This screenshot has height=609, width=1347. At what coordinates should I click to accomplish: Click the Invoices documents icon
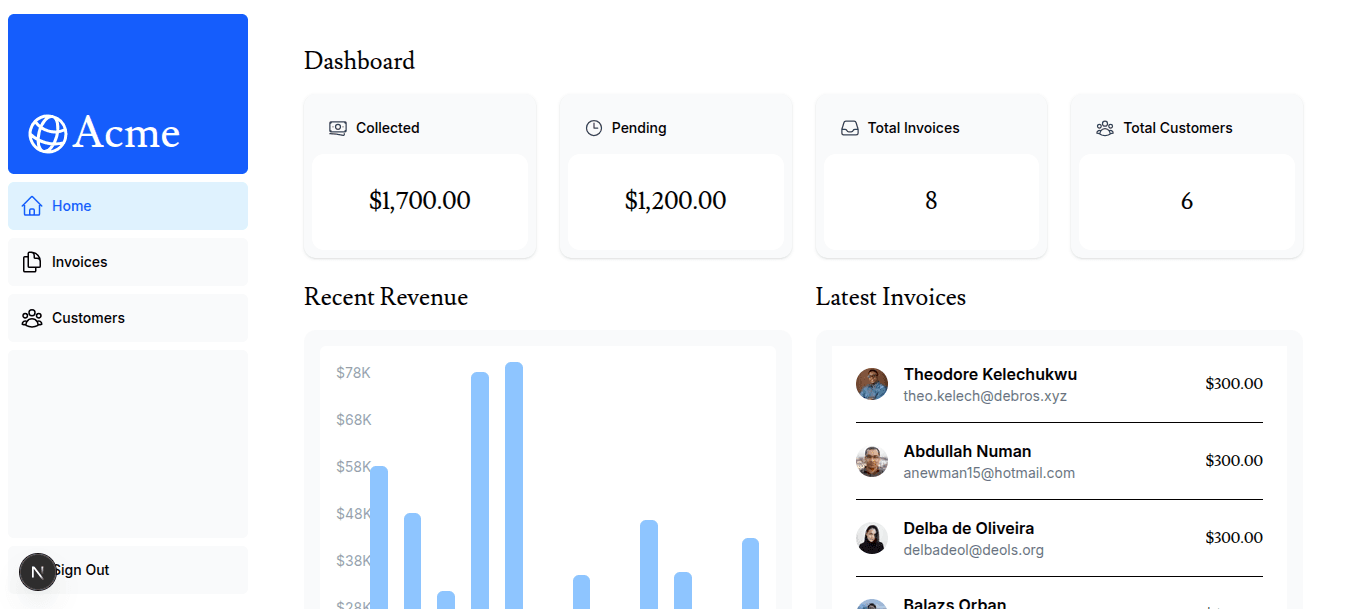[x=32, y=262]
